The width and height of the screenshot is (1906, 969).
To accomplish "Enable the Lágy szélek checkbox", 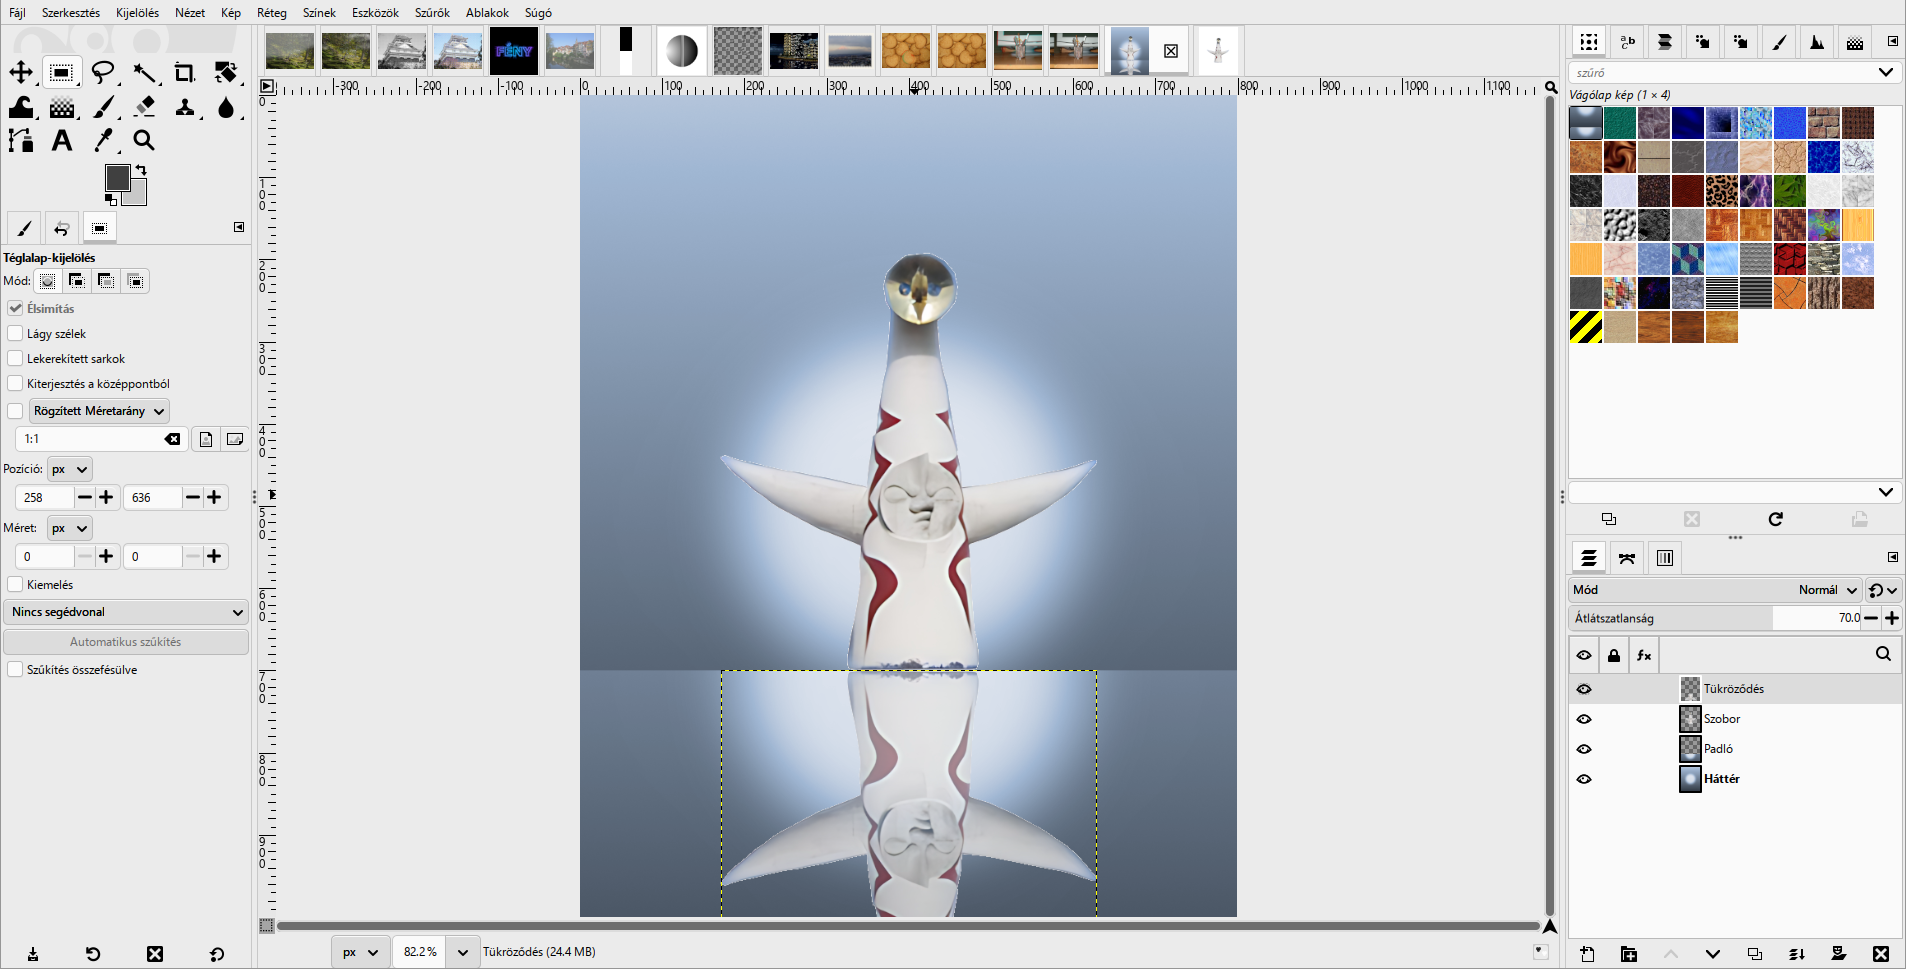I will pos(15,334).
